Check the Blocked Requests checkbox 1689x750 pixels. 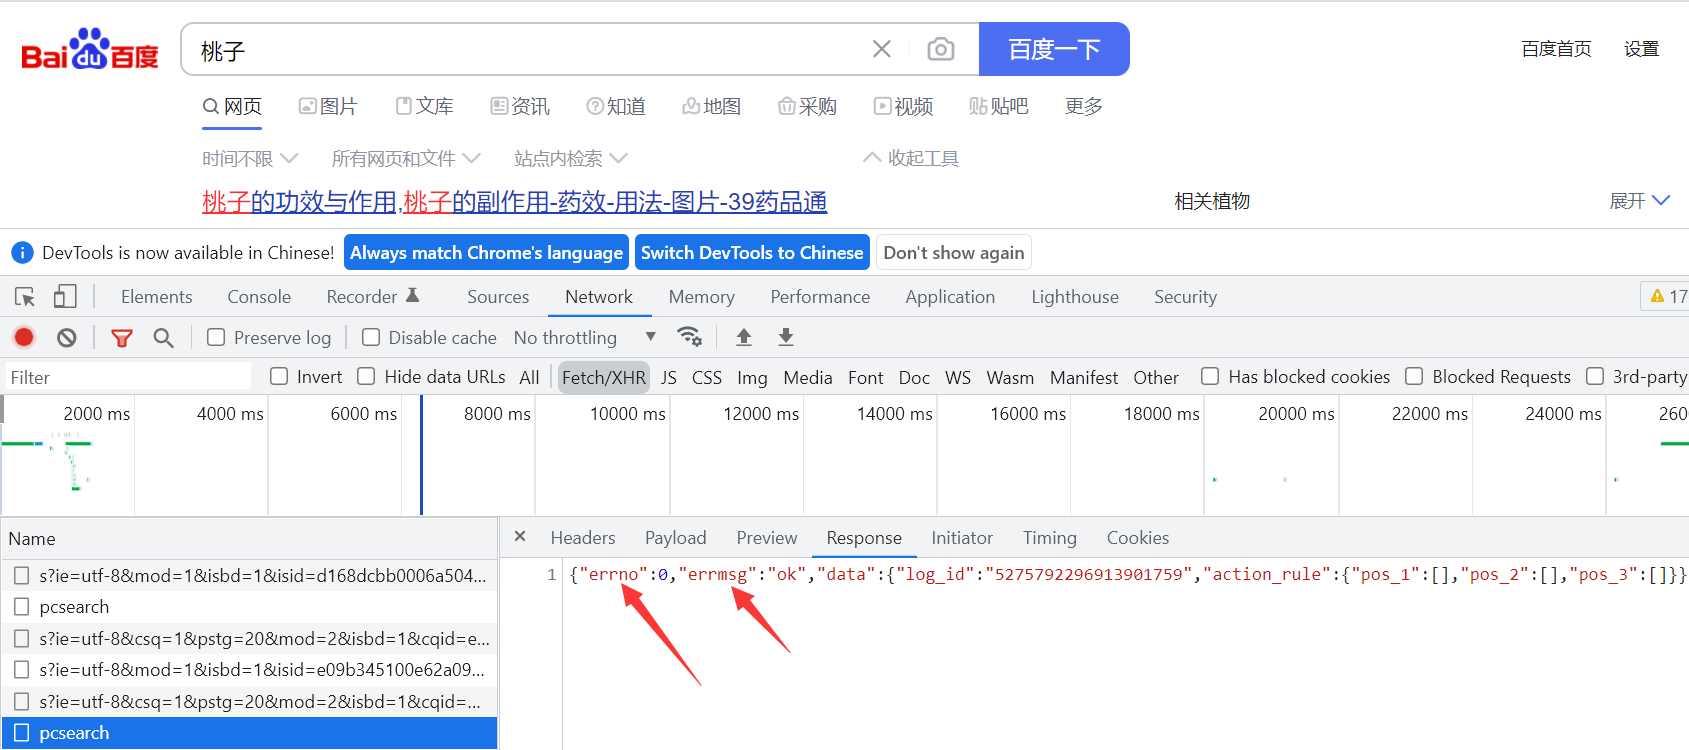[x=1414, y=376]
